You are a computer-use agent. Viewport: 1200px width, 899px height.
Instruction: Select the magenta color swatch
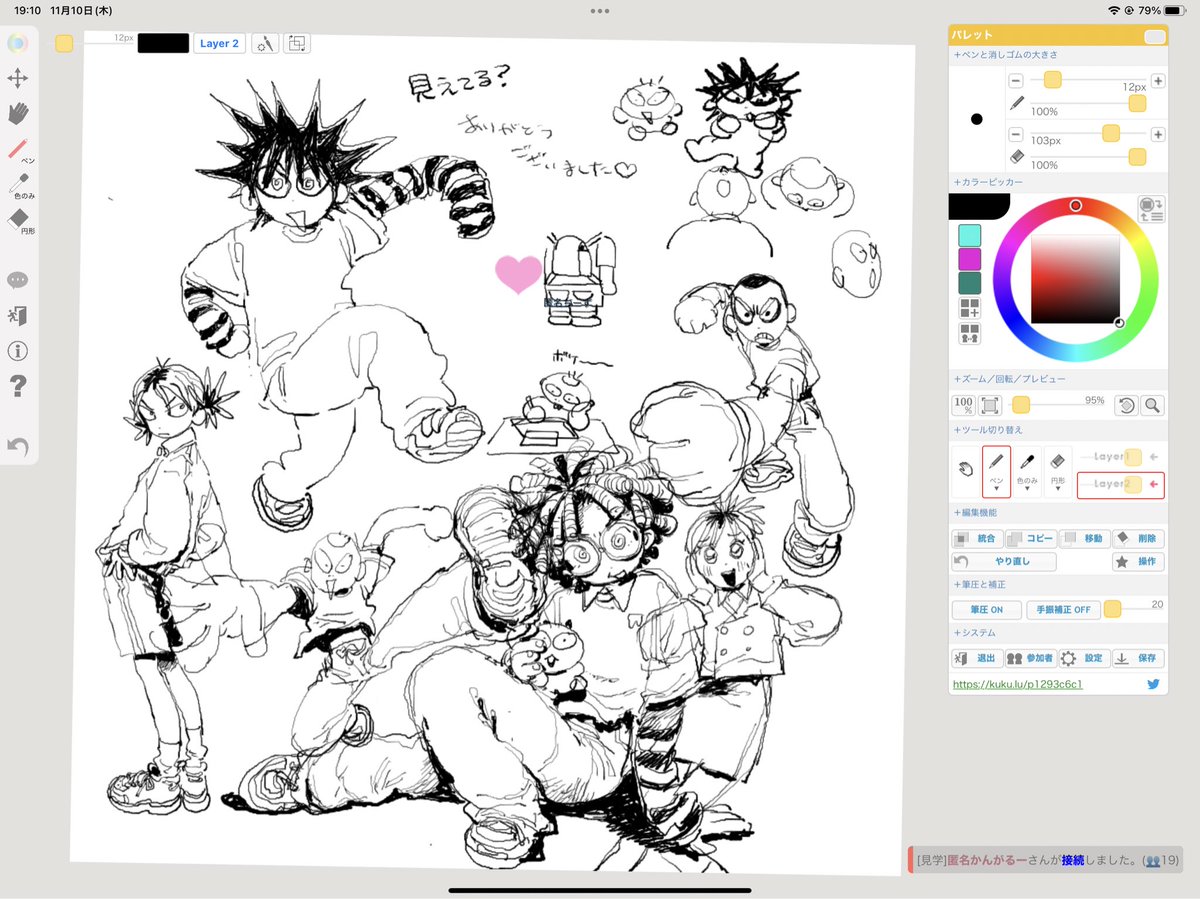(969, 259)
